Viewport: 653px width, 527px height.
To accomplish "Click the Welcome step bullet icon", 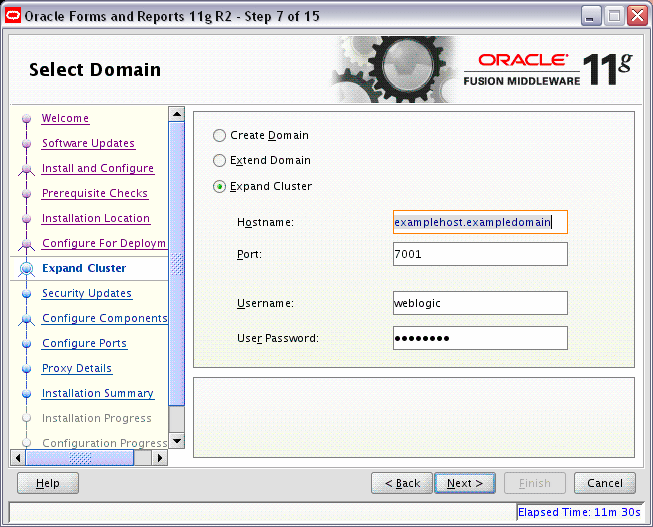I will [27, 119].
